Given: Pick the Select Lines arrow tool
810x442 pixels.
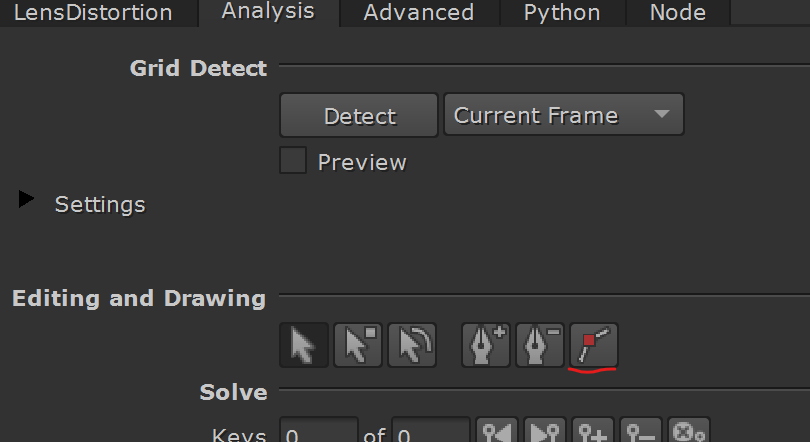Looking at the screenshot, I should (412, 345).
